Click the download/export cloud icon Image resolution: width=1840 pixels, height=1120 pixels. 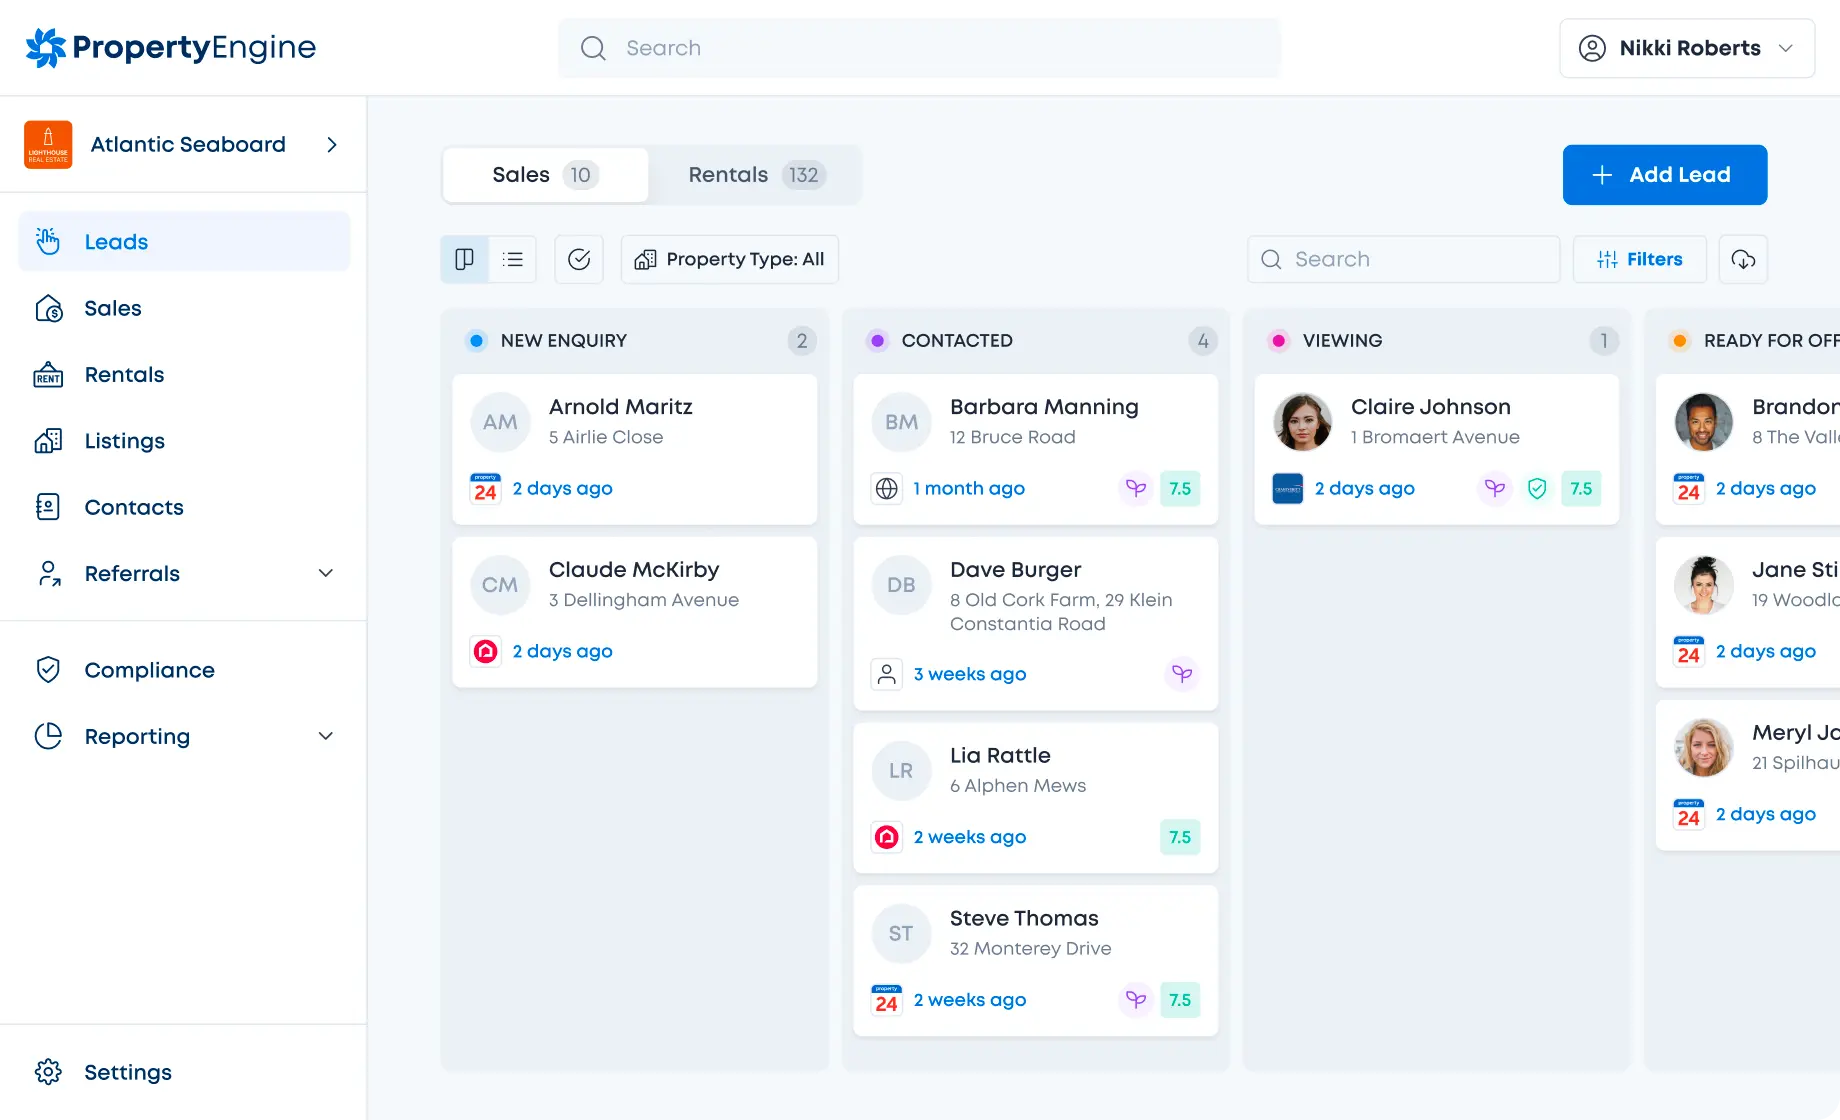[x=1743, y=260]
